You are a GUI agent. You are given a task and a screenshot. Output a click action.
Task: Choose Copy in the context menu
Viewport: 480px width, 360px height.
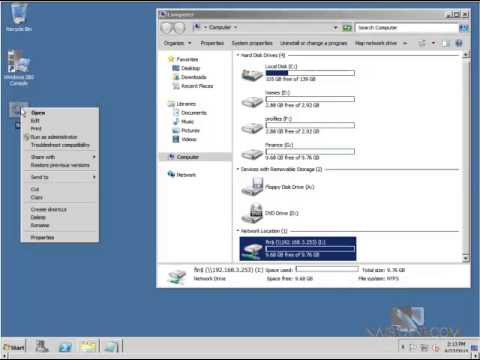click(37, 197)
